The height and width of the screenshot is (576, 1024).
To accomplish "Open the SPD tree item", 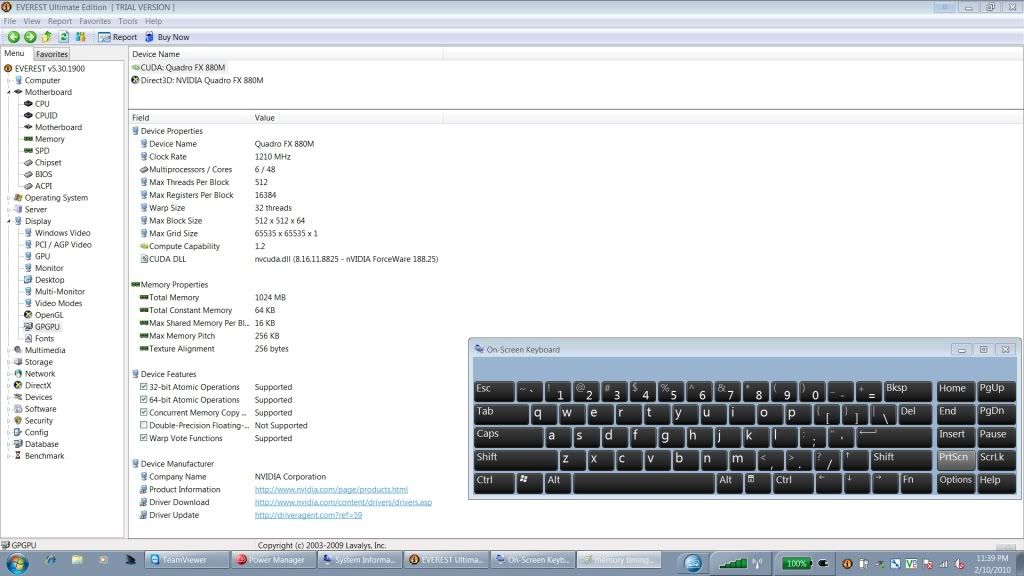I will pyautogui.click(x=42, y=151).
